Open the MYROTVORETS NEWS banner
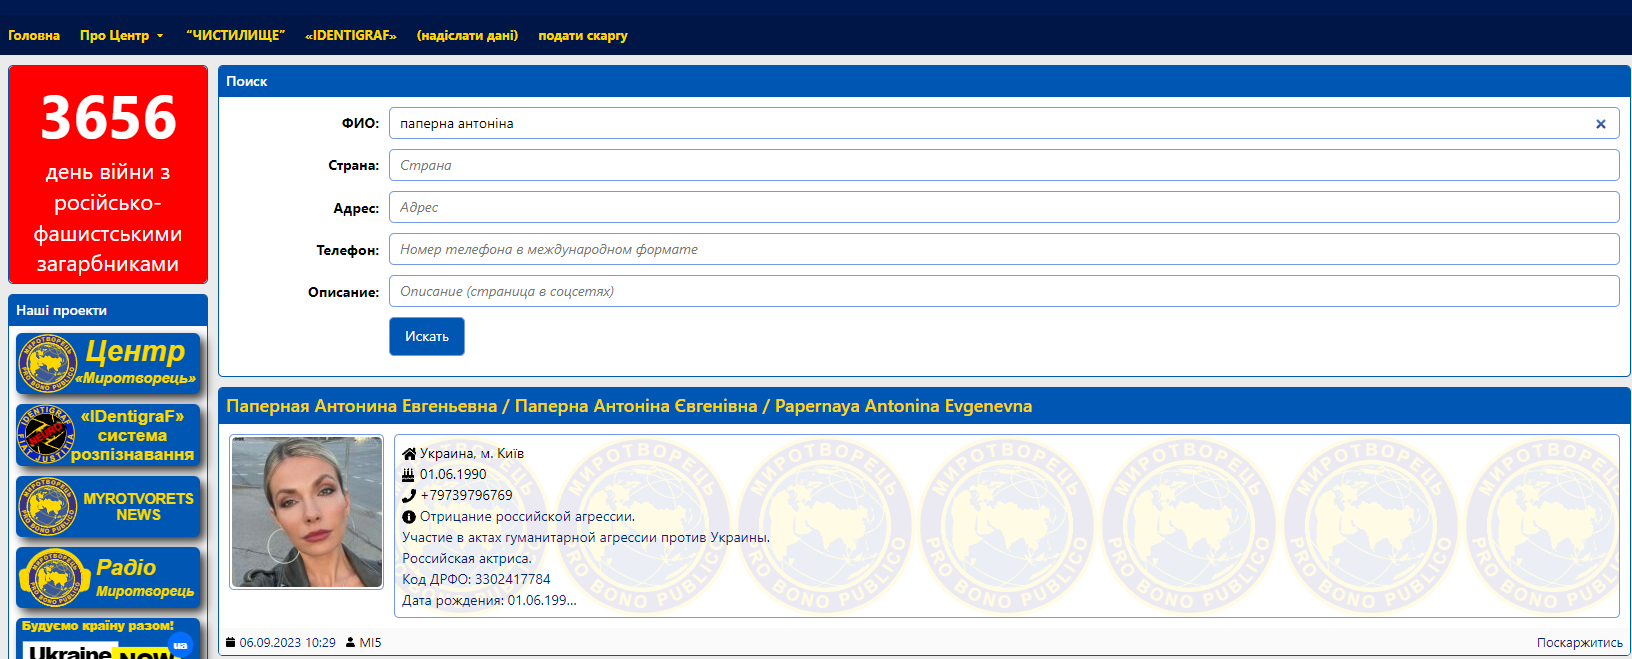 (108, 507)
